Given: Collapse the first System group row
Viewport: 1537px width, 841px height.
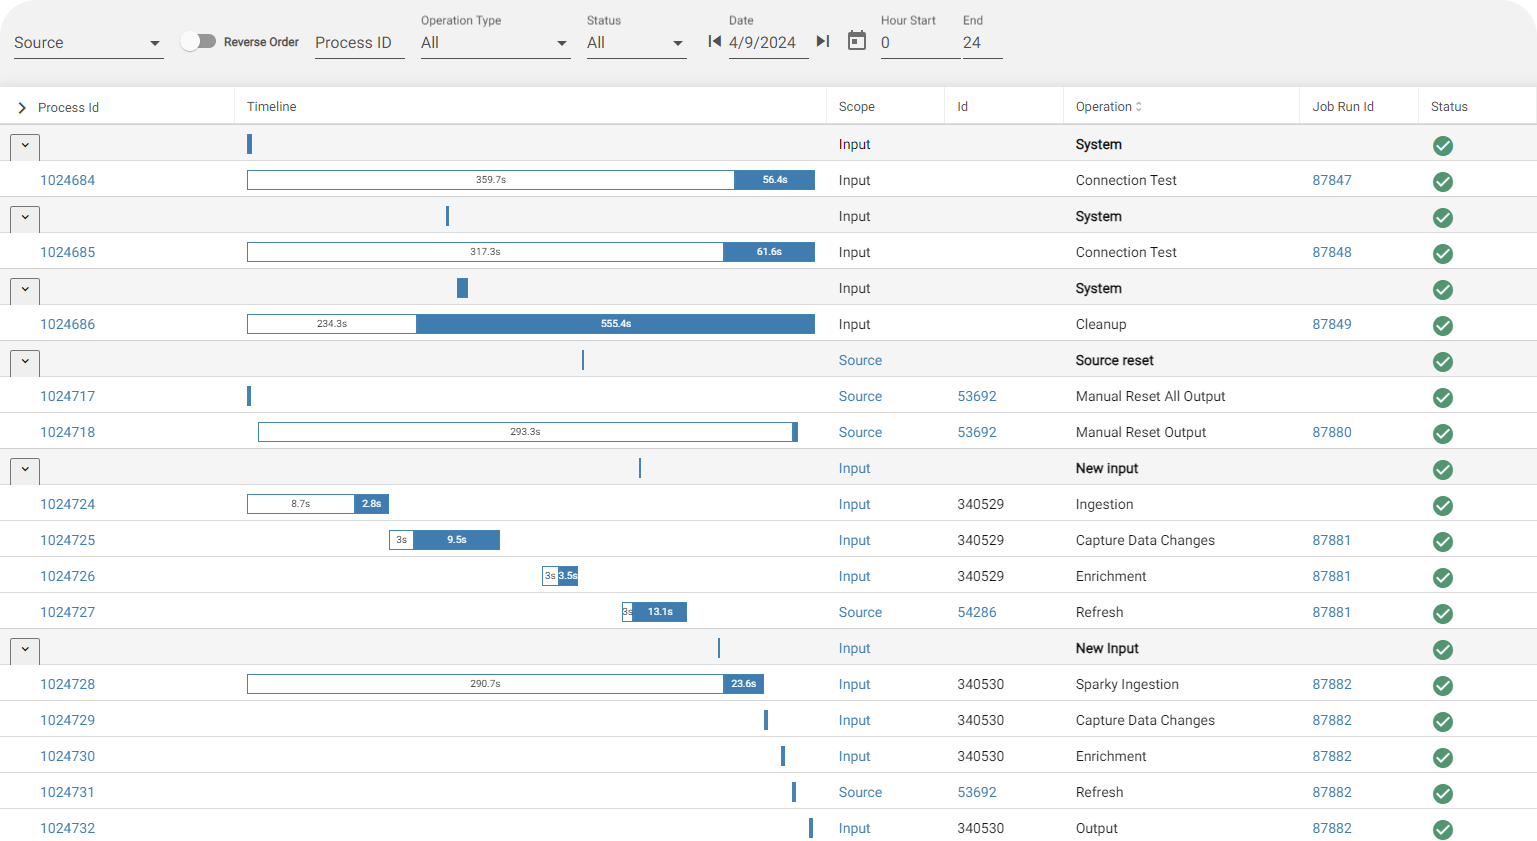Looking at the screenshot, I should (x=25, y=146).
